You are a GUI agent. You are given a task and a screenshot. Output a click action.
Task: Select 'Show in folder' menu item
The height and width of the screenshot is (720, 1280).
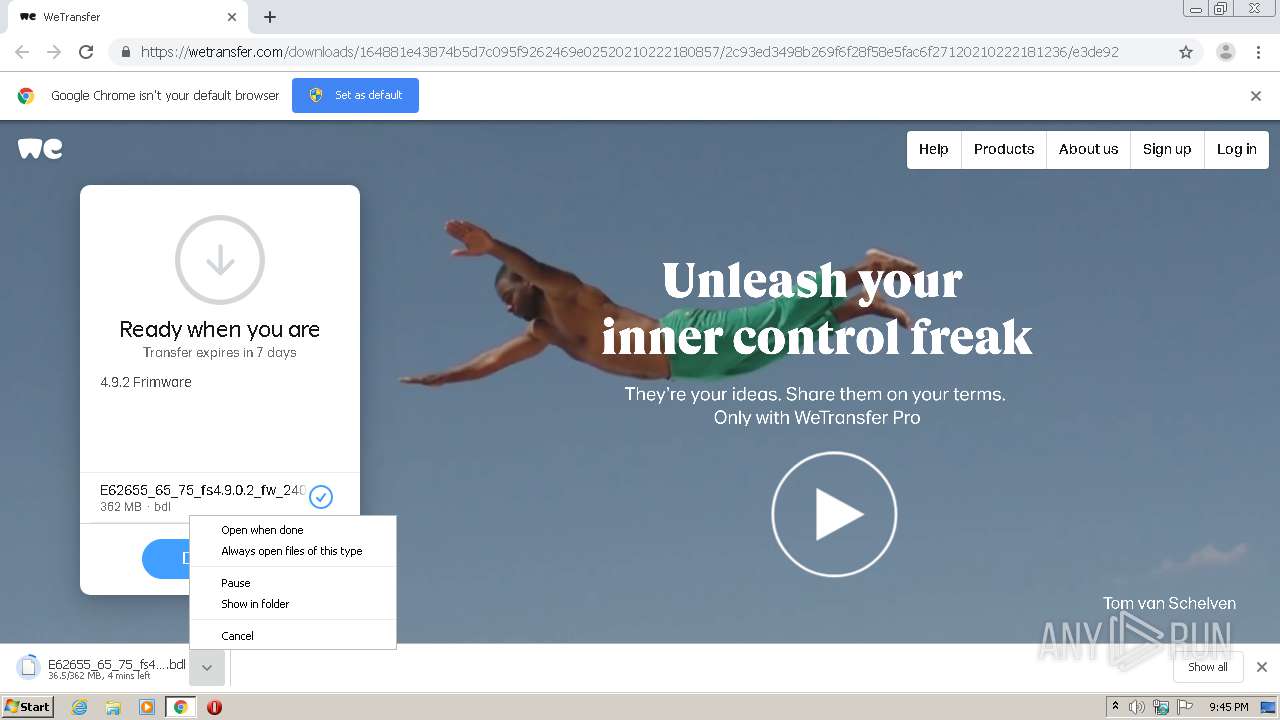point(293,604)
